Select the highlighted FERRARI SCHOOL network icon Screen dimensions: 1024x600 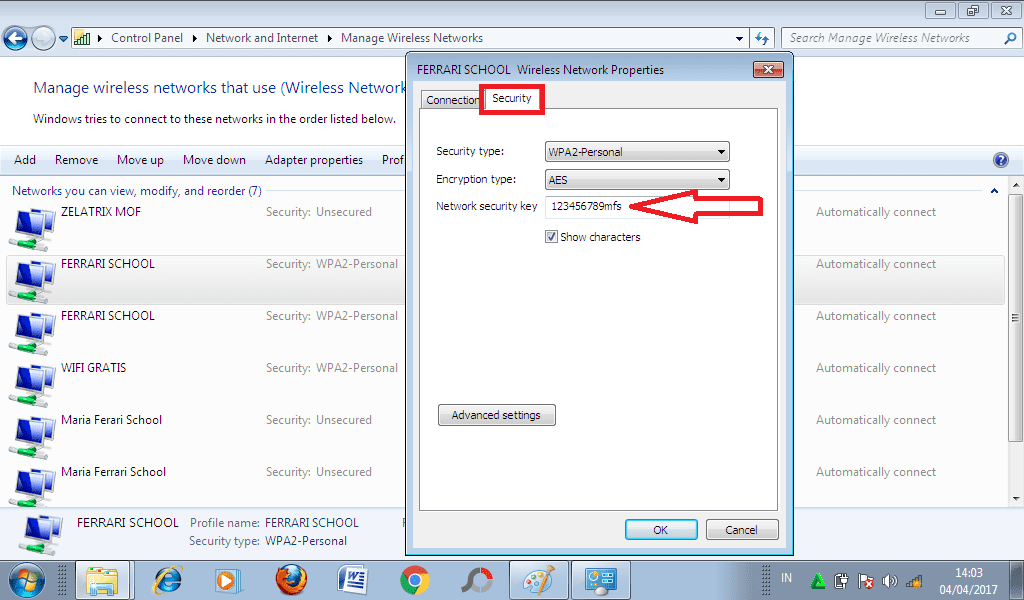pos(31,280)
